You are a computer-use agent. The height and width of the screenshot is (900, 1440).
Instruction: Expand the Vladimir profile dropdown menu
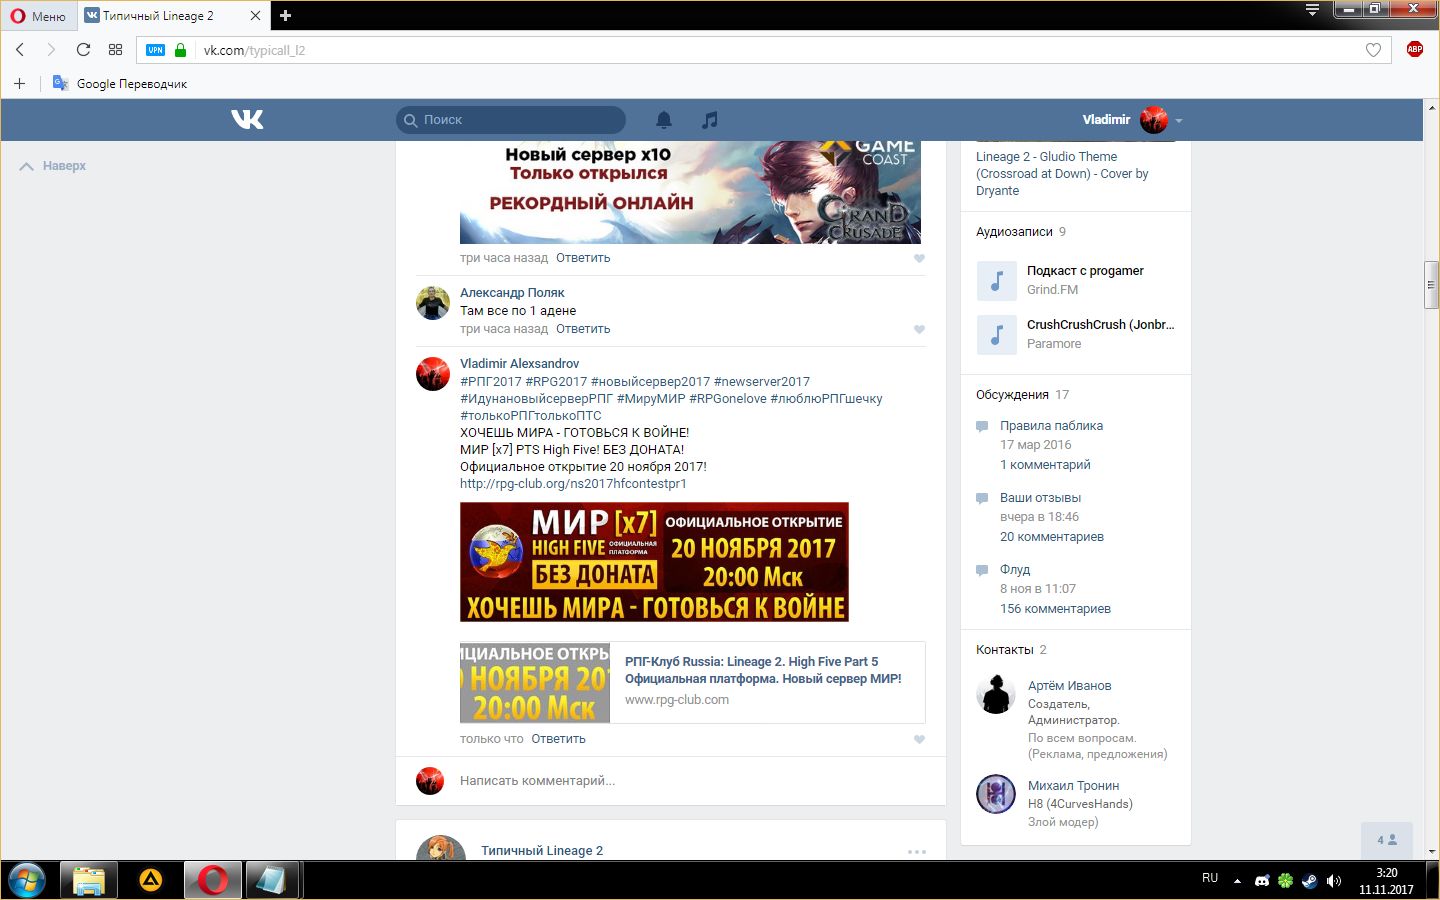1179,121
